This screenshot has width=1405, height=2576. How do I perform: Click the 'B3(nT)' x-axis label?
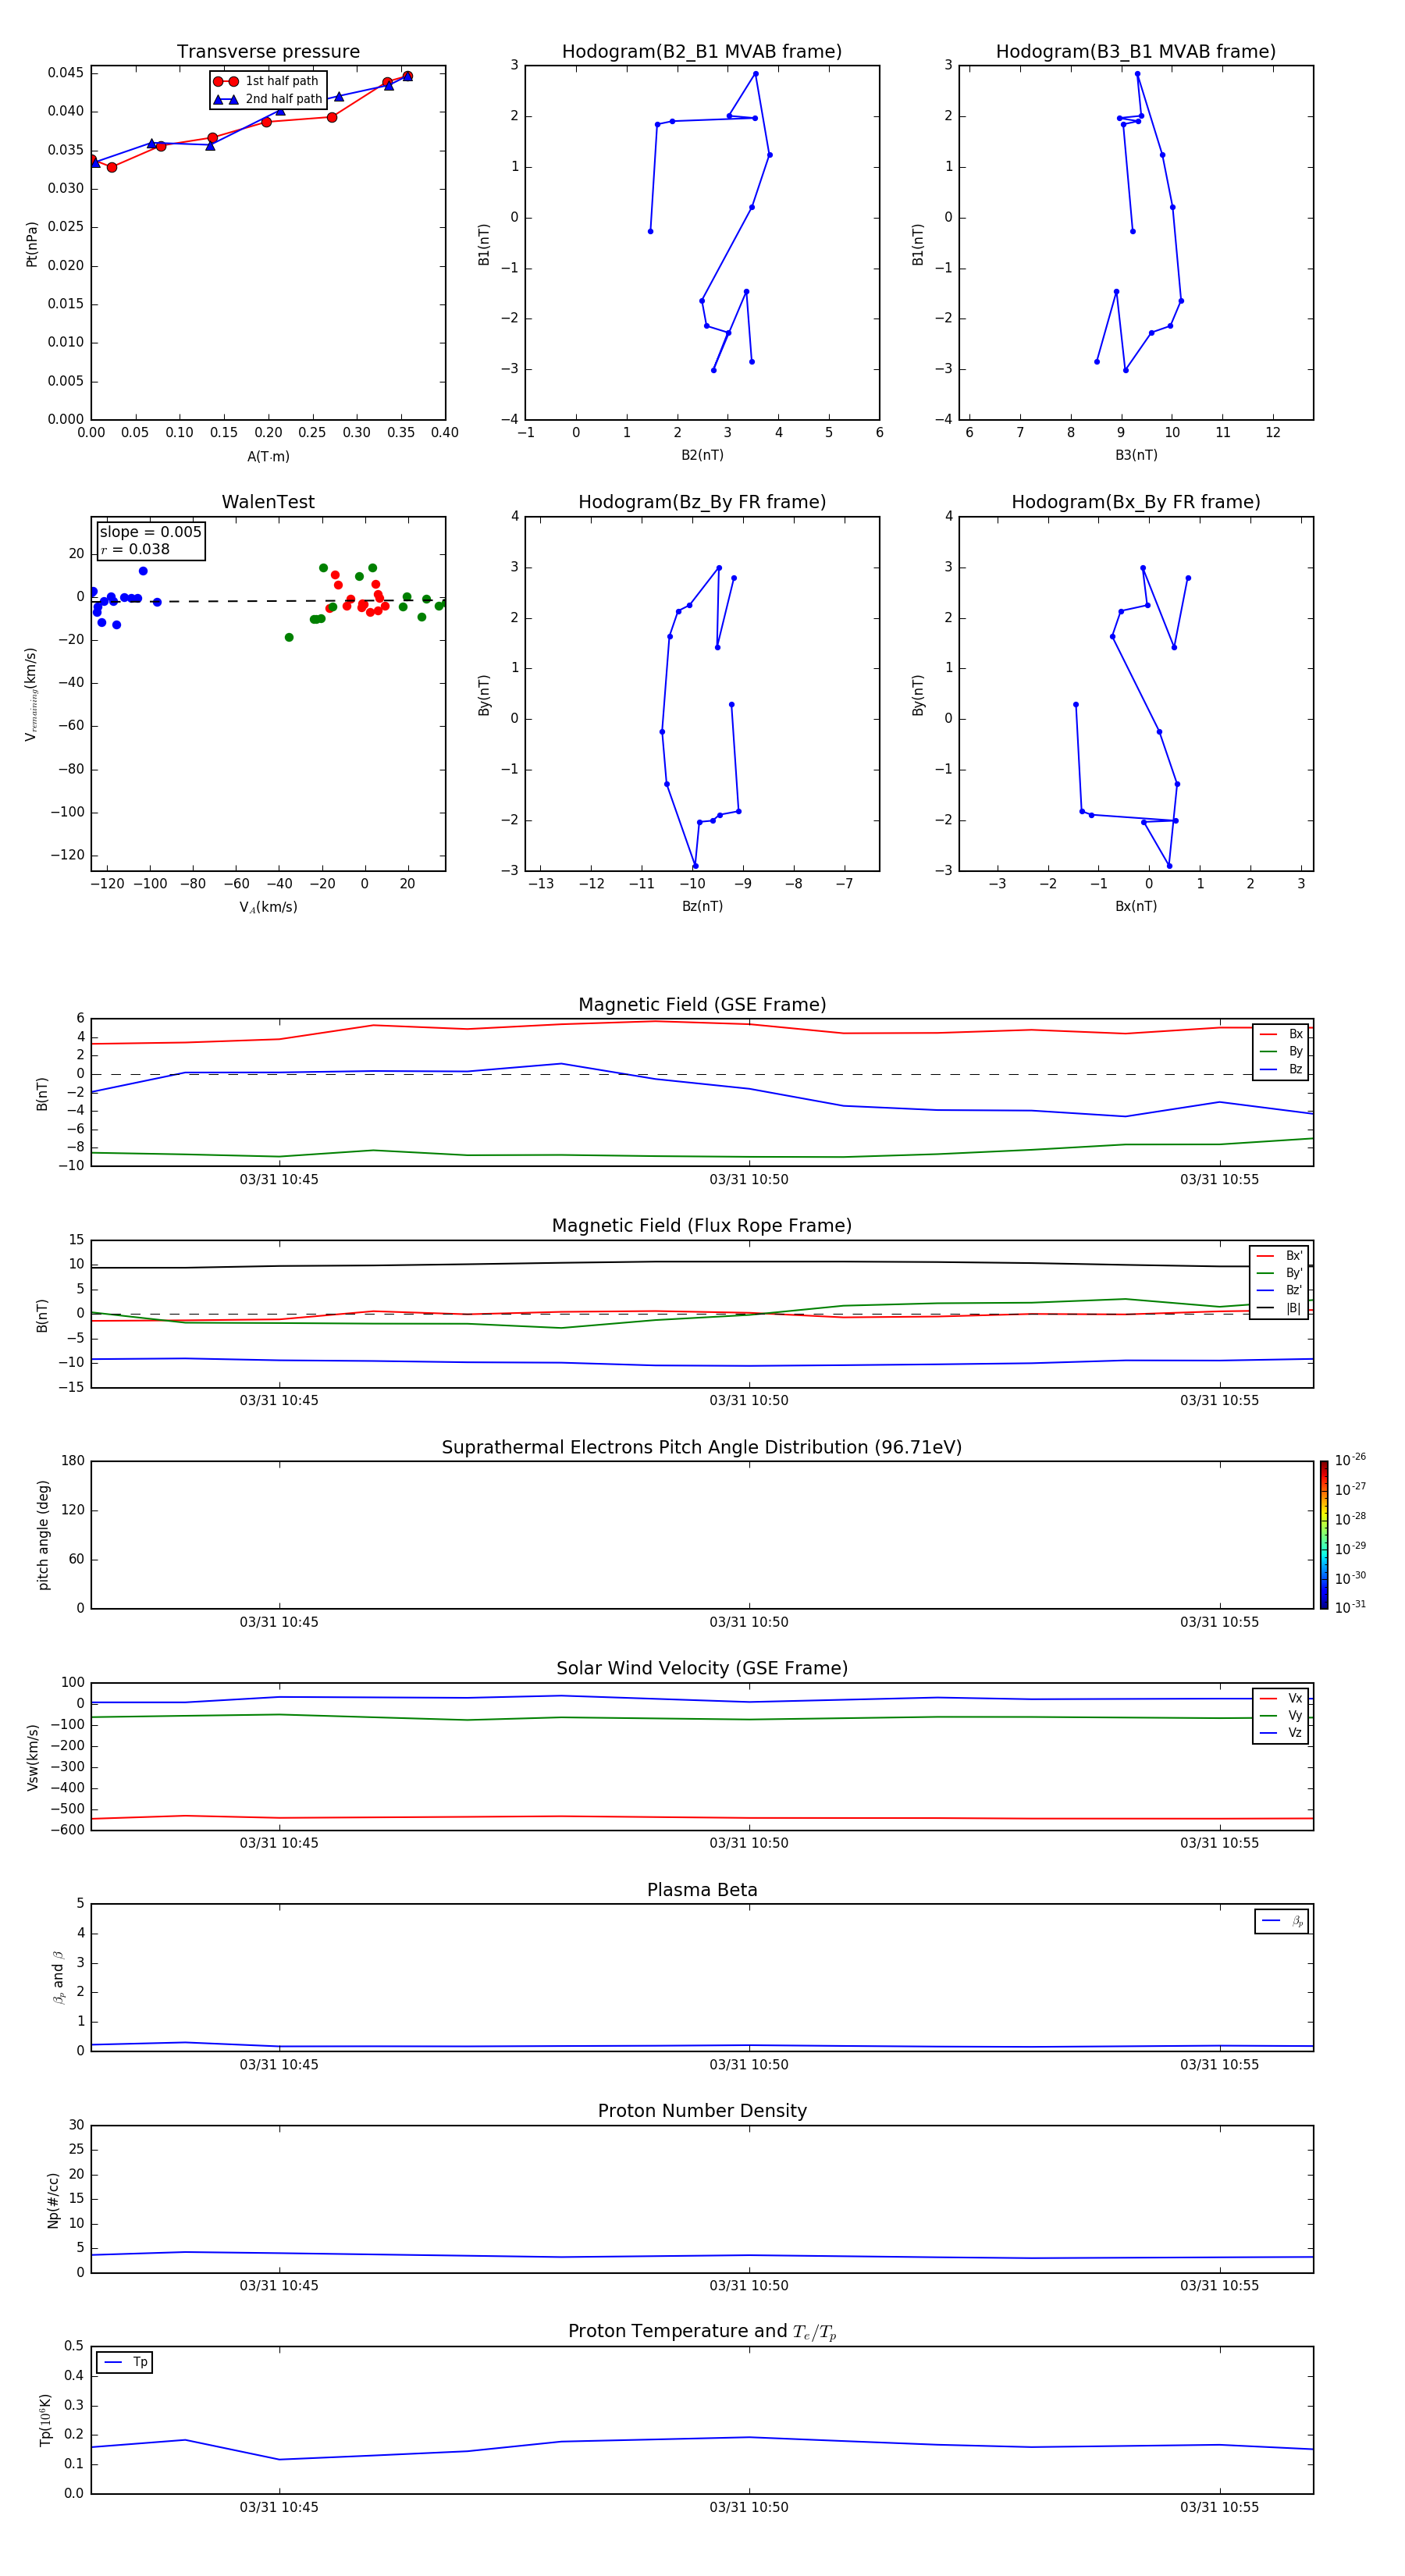tap(1136, 455)
